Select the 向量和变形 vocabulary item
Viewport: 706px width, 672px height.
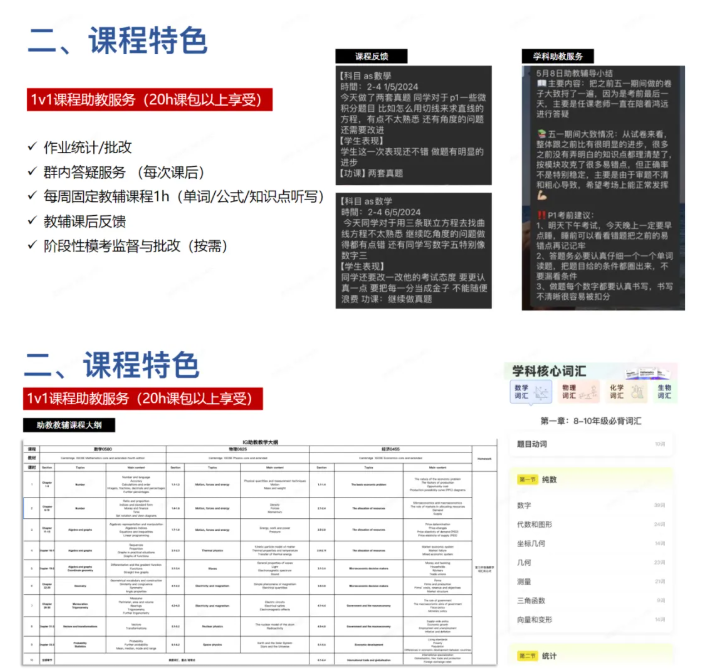(535, 620)
